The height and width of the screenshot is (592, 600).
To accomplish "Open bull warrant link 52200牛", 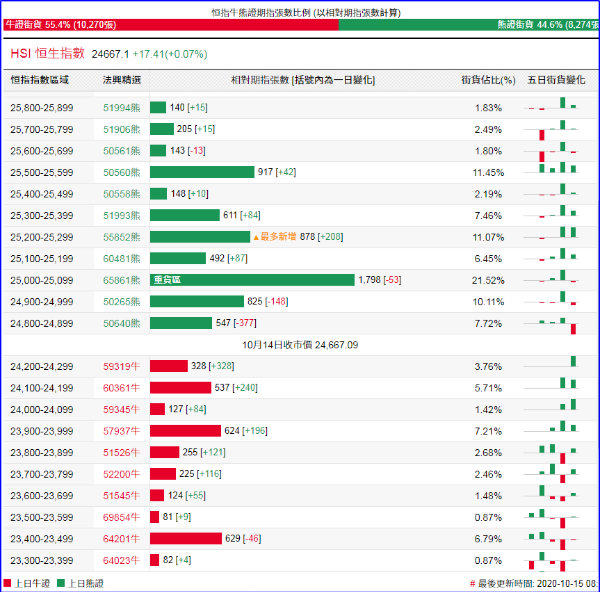I will tap(121, 474).
